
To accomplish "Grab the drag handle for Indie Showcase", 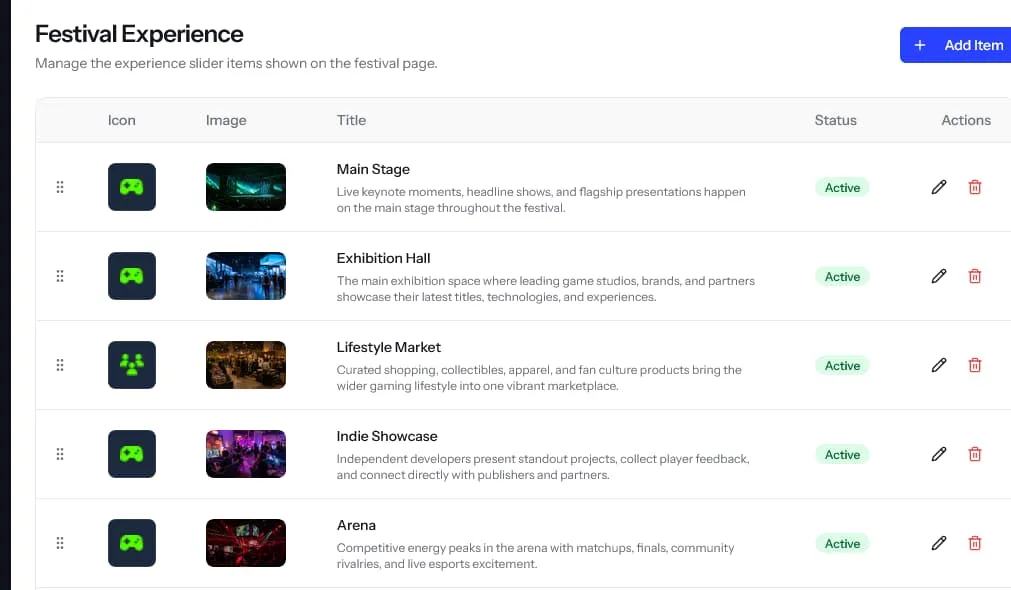I will point(60,454).
